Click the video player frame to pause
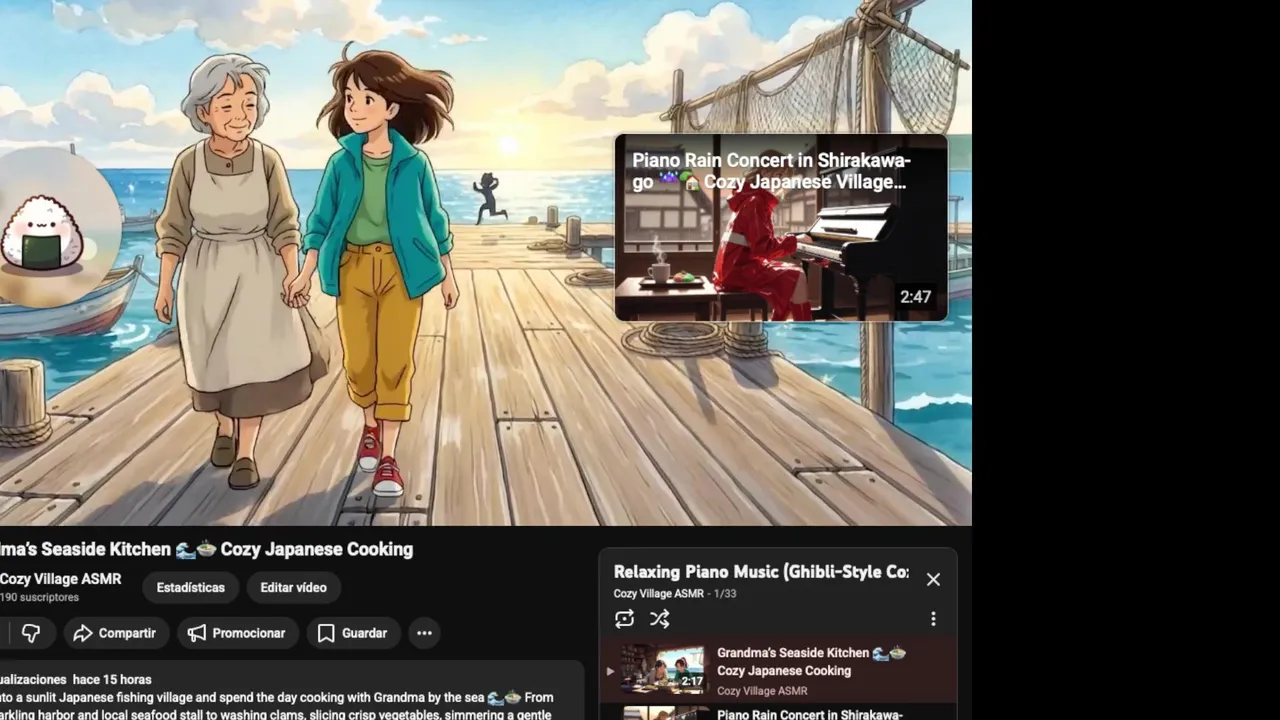The image size is (1280, 720). pyautogui.click(x=486, y=262)
